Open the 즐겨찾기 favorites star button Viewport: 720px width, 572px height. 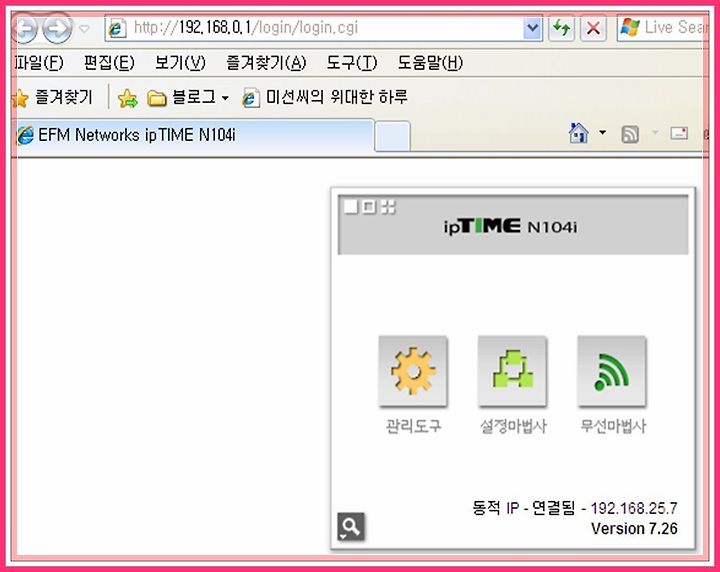point(52,97)
